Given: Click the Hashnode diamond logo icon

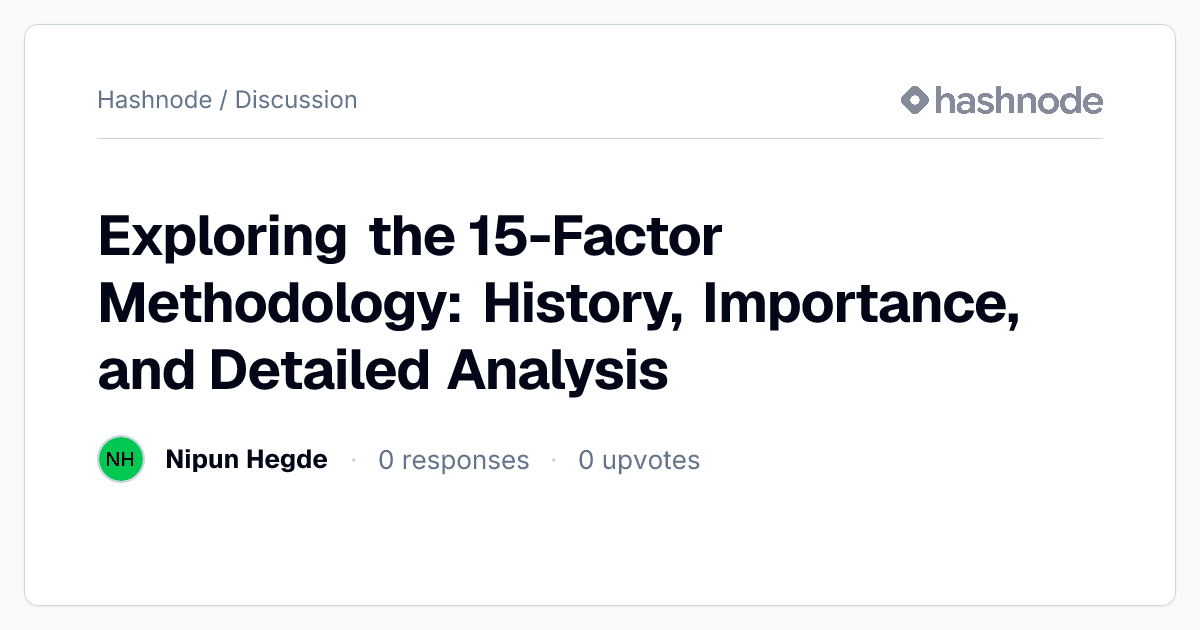Looking at the screenshot, I should 915,100.
